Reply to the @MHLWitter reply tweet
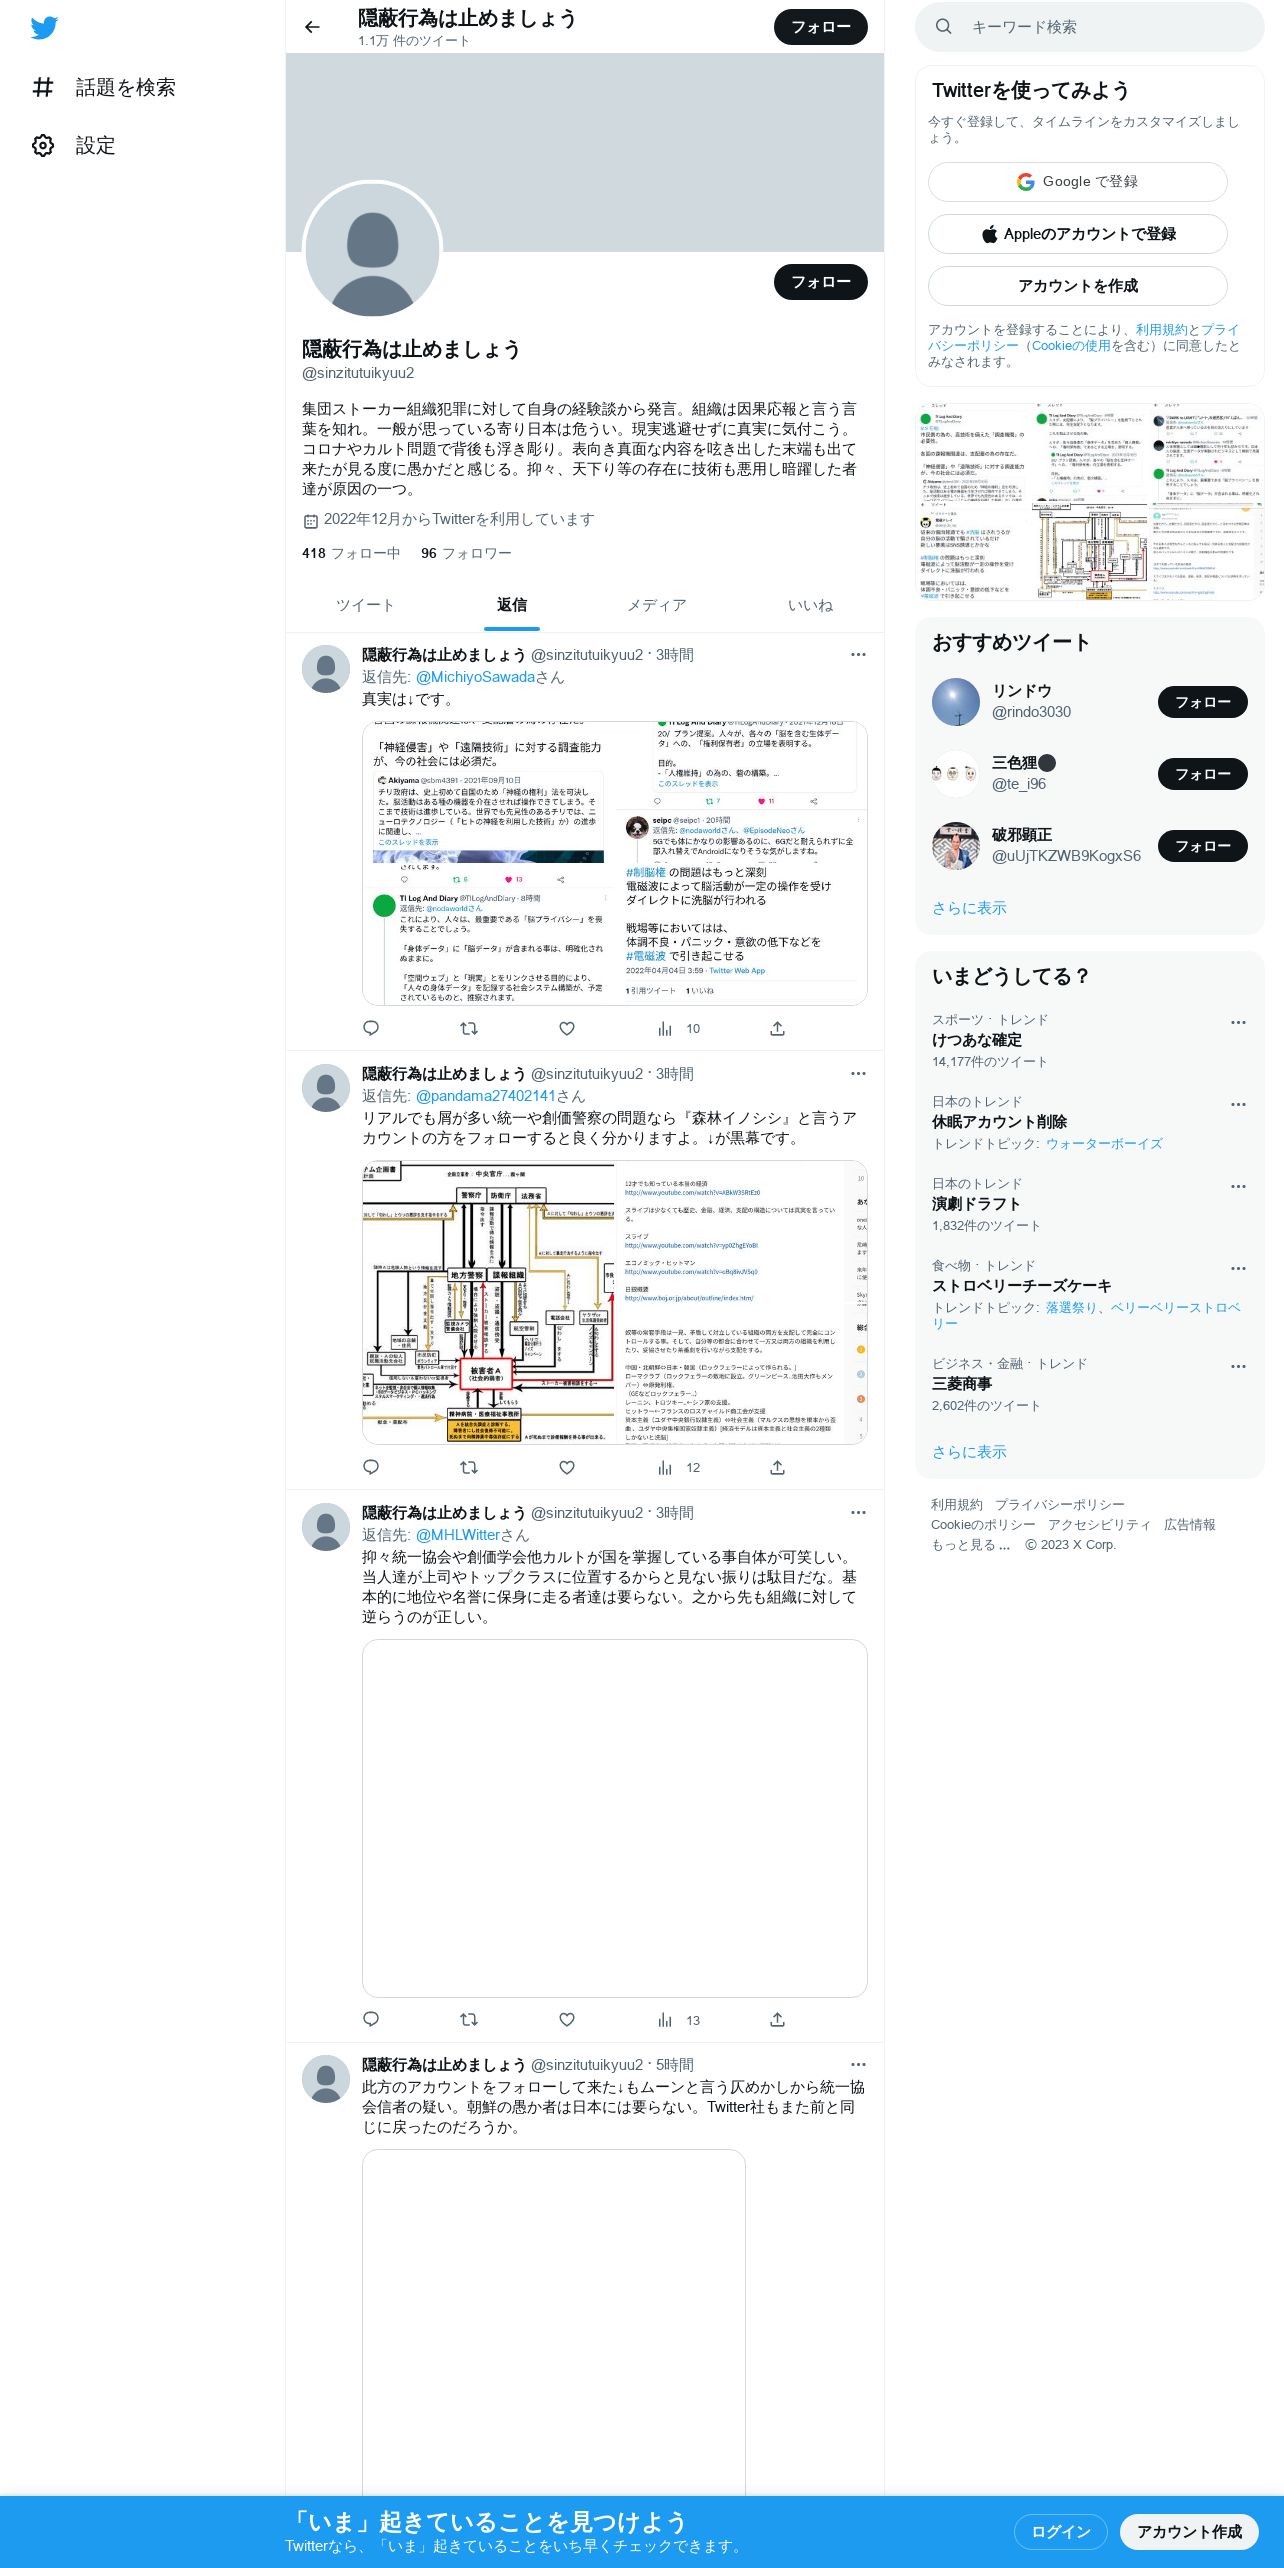The width and height of the screenshot is (1284, 2568). (x=371, y=2019)
